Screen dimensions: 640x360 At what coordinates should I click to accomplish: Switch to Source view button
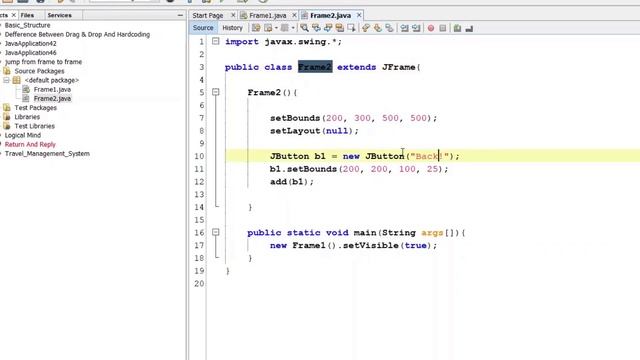pyautogui.click(x=203, y=28)
